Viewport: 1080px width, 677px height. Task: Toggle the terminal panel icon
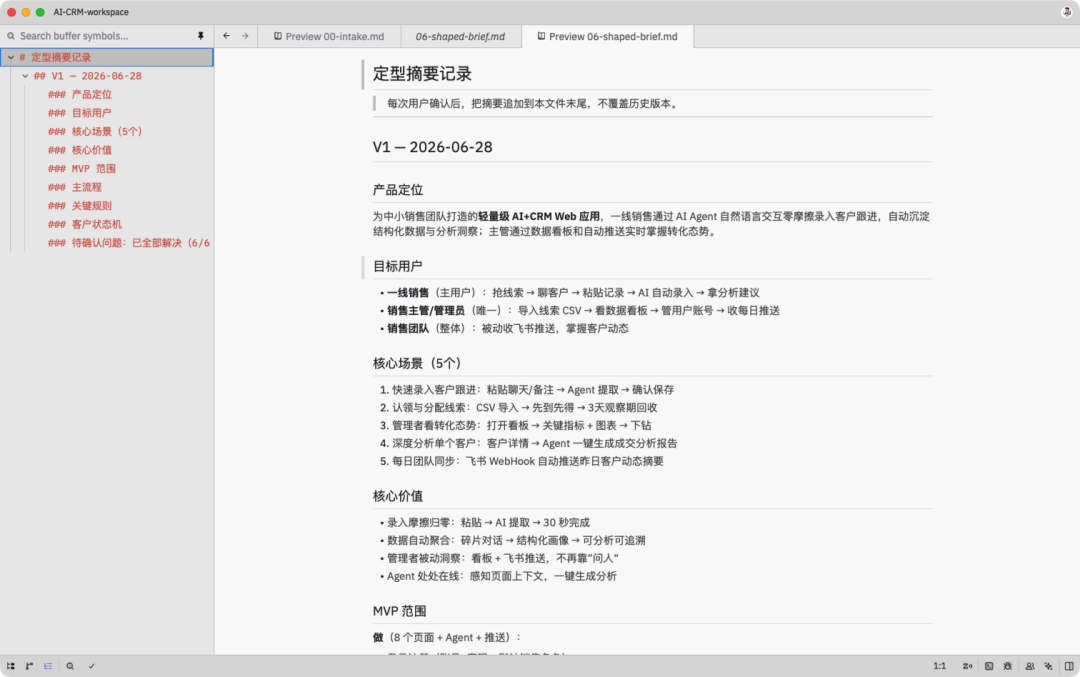point(988,666)
